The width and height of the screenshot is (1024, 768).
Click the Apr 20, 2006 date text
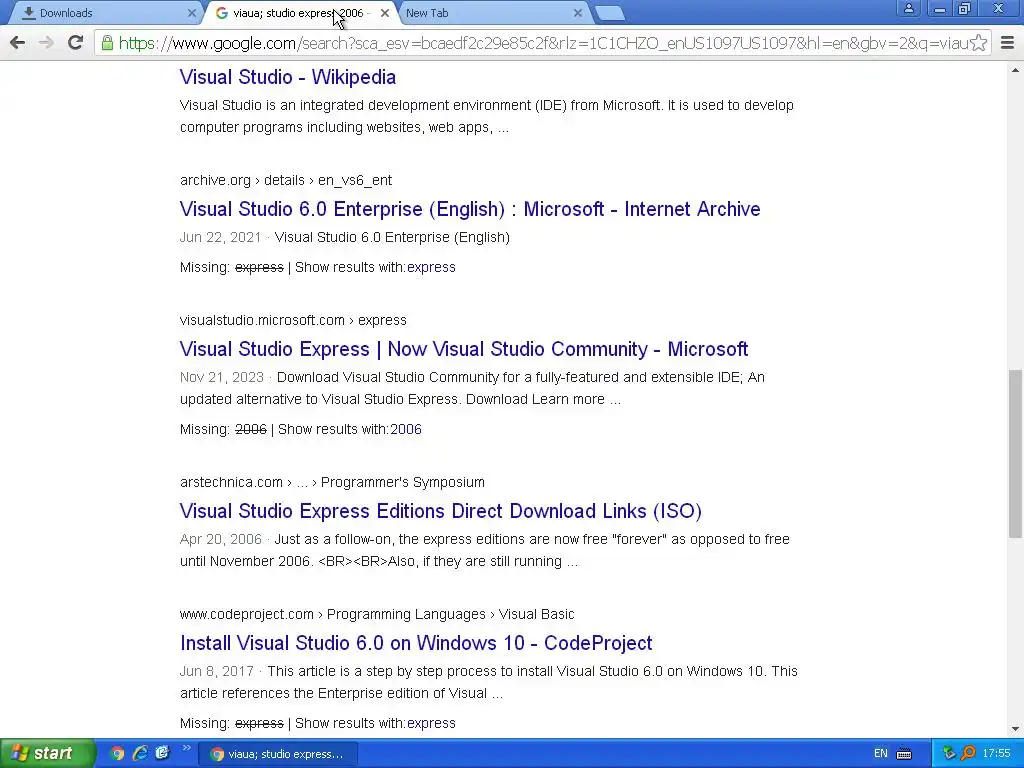coord(221,539)
